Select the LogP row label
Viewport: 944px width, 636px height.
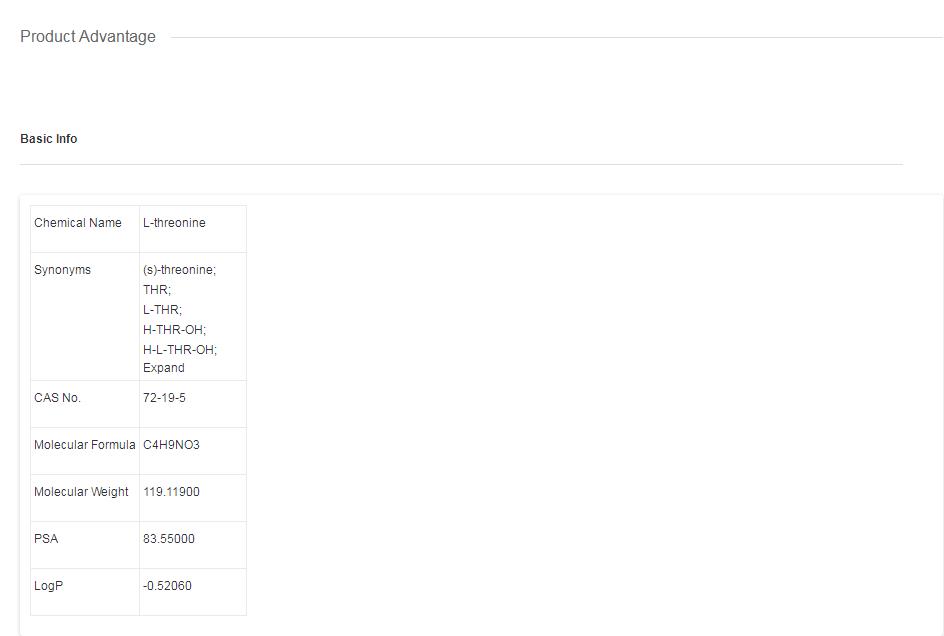pyautogui.click(x=48, y=586)
